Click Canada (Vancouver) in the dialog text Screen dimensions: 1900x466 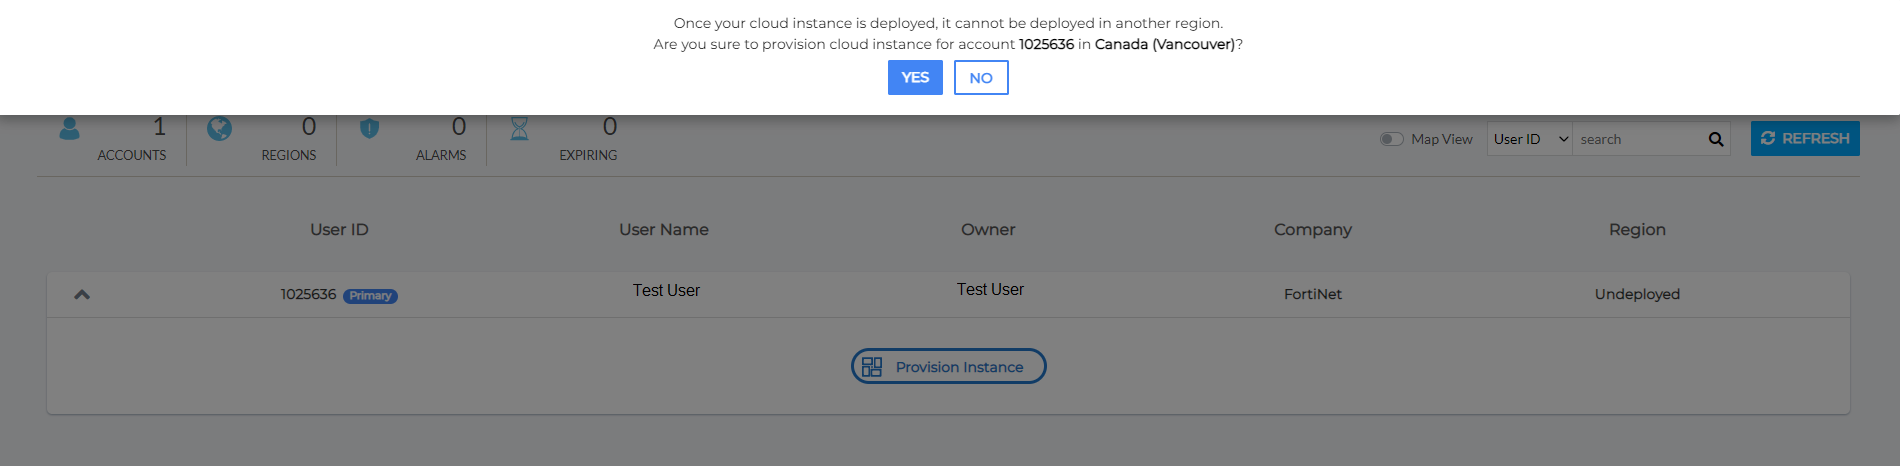[x=1165, y=44]
